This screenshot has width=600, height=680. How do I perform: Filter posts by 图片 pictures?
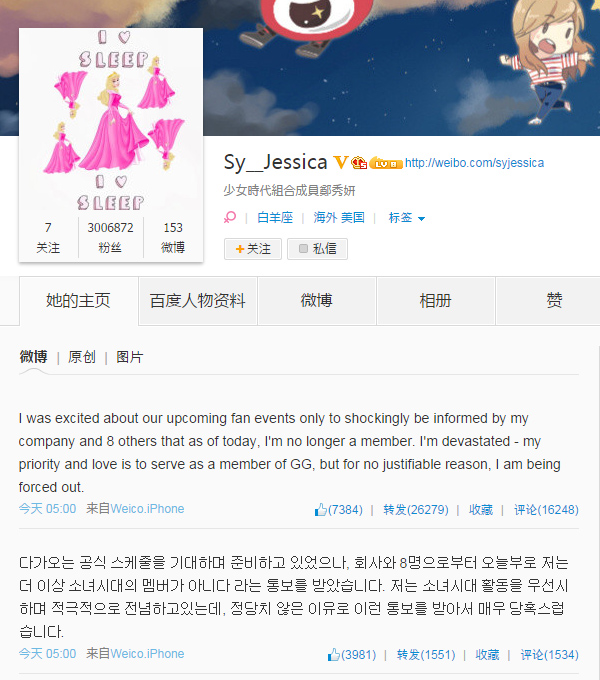[x=130, y=357]
